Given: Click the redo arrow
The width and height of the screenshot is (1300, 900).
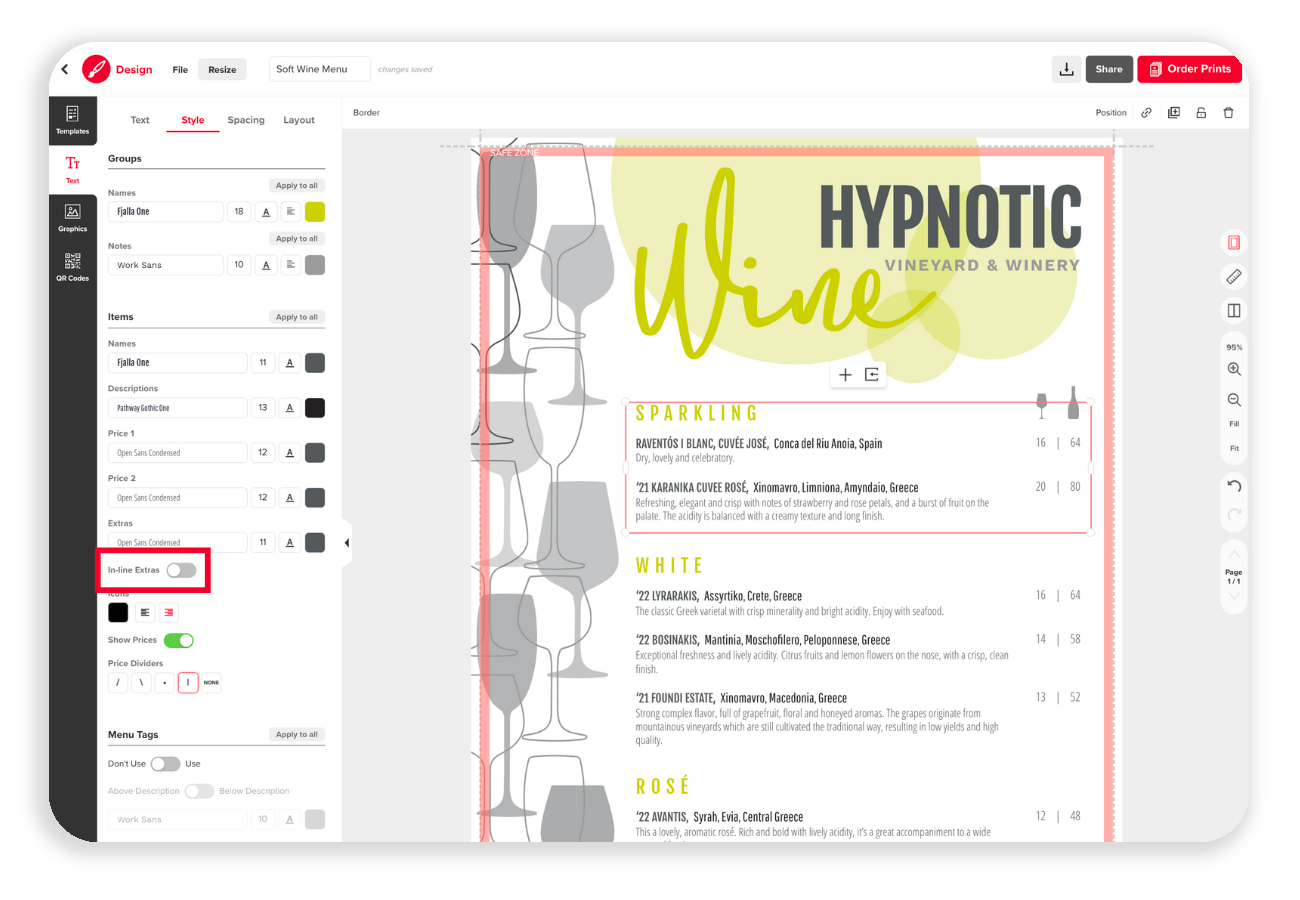Looking at the screenshot, I should pyautogui.click(x=1234, y=515).
